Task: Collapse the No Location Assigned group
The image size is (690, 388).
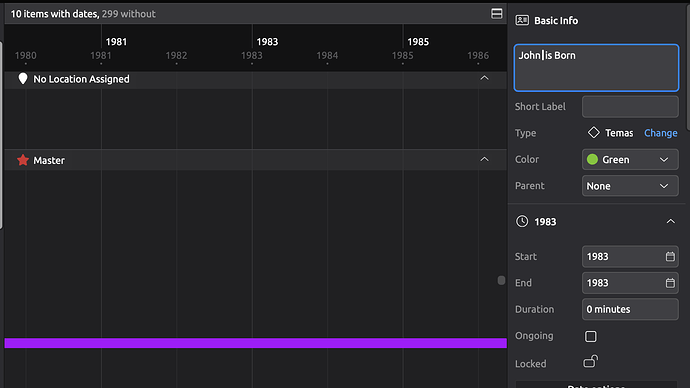Action: (484, 78)
